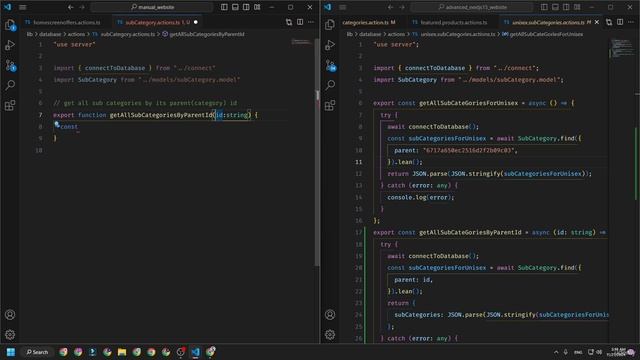
Task: Open Explorer in left VS Code window
Action: tap(10, 25)
